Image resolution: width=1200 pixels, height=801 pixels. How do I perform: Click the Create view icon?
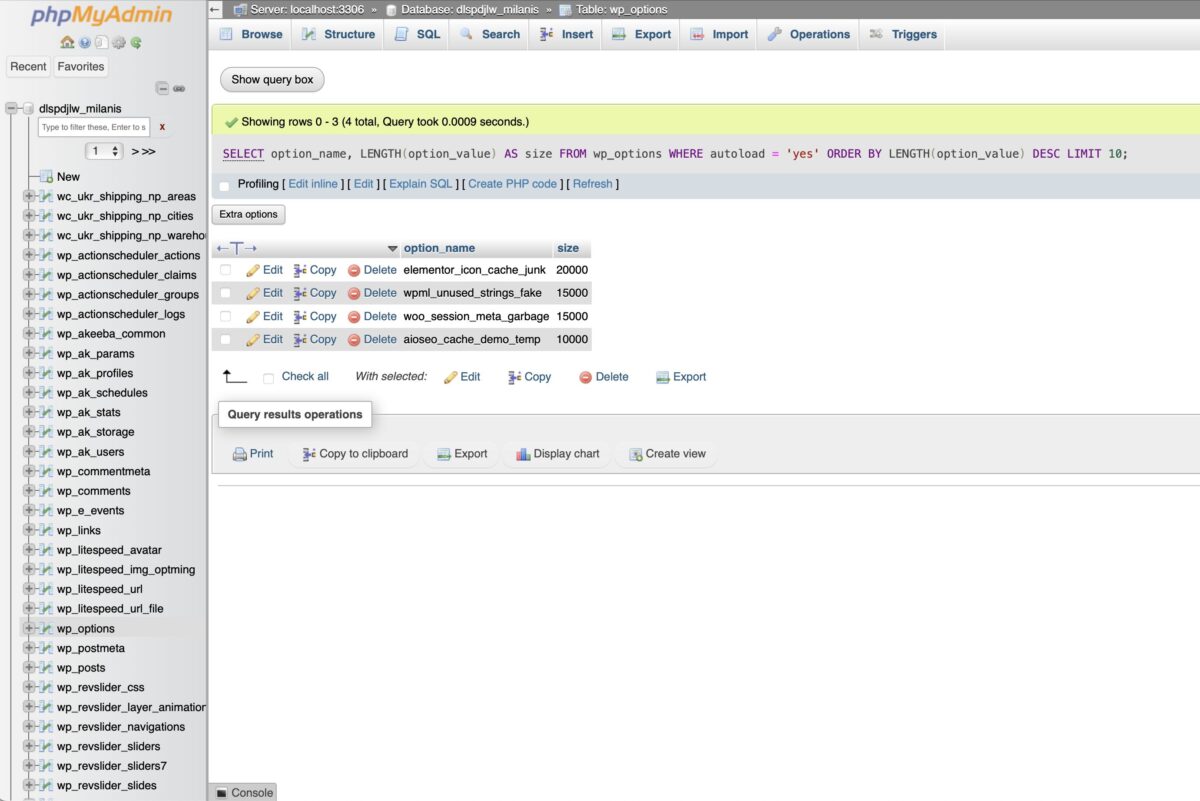point(635,454)
